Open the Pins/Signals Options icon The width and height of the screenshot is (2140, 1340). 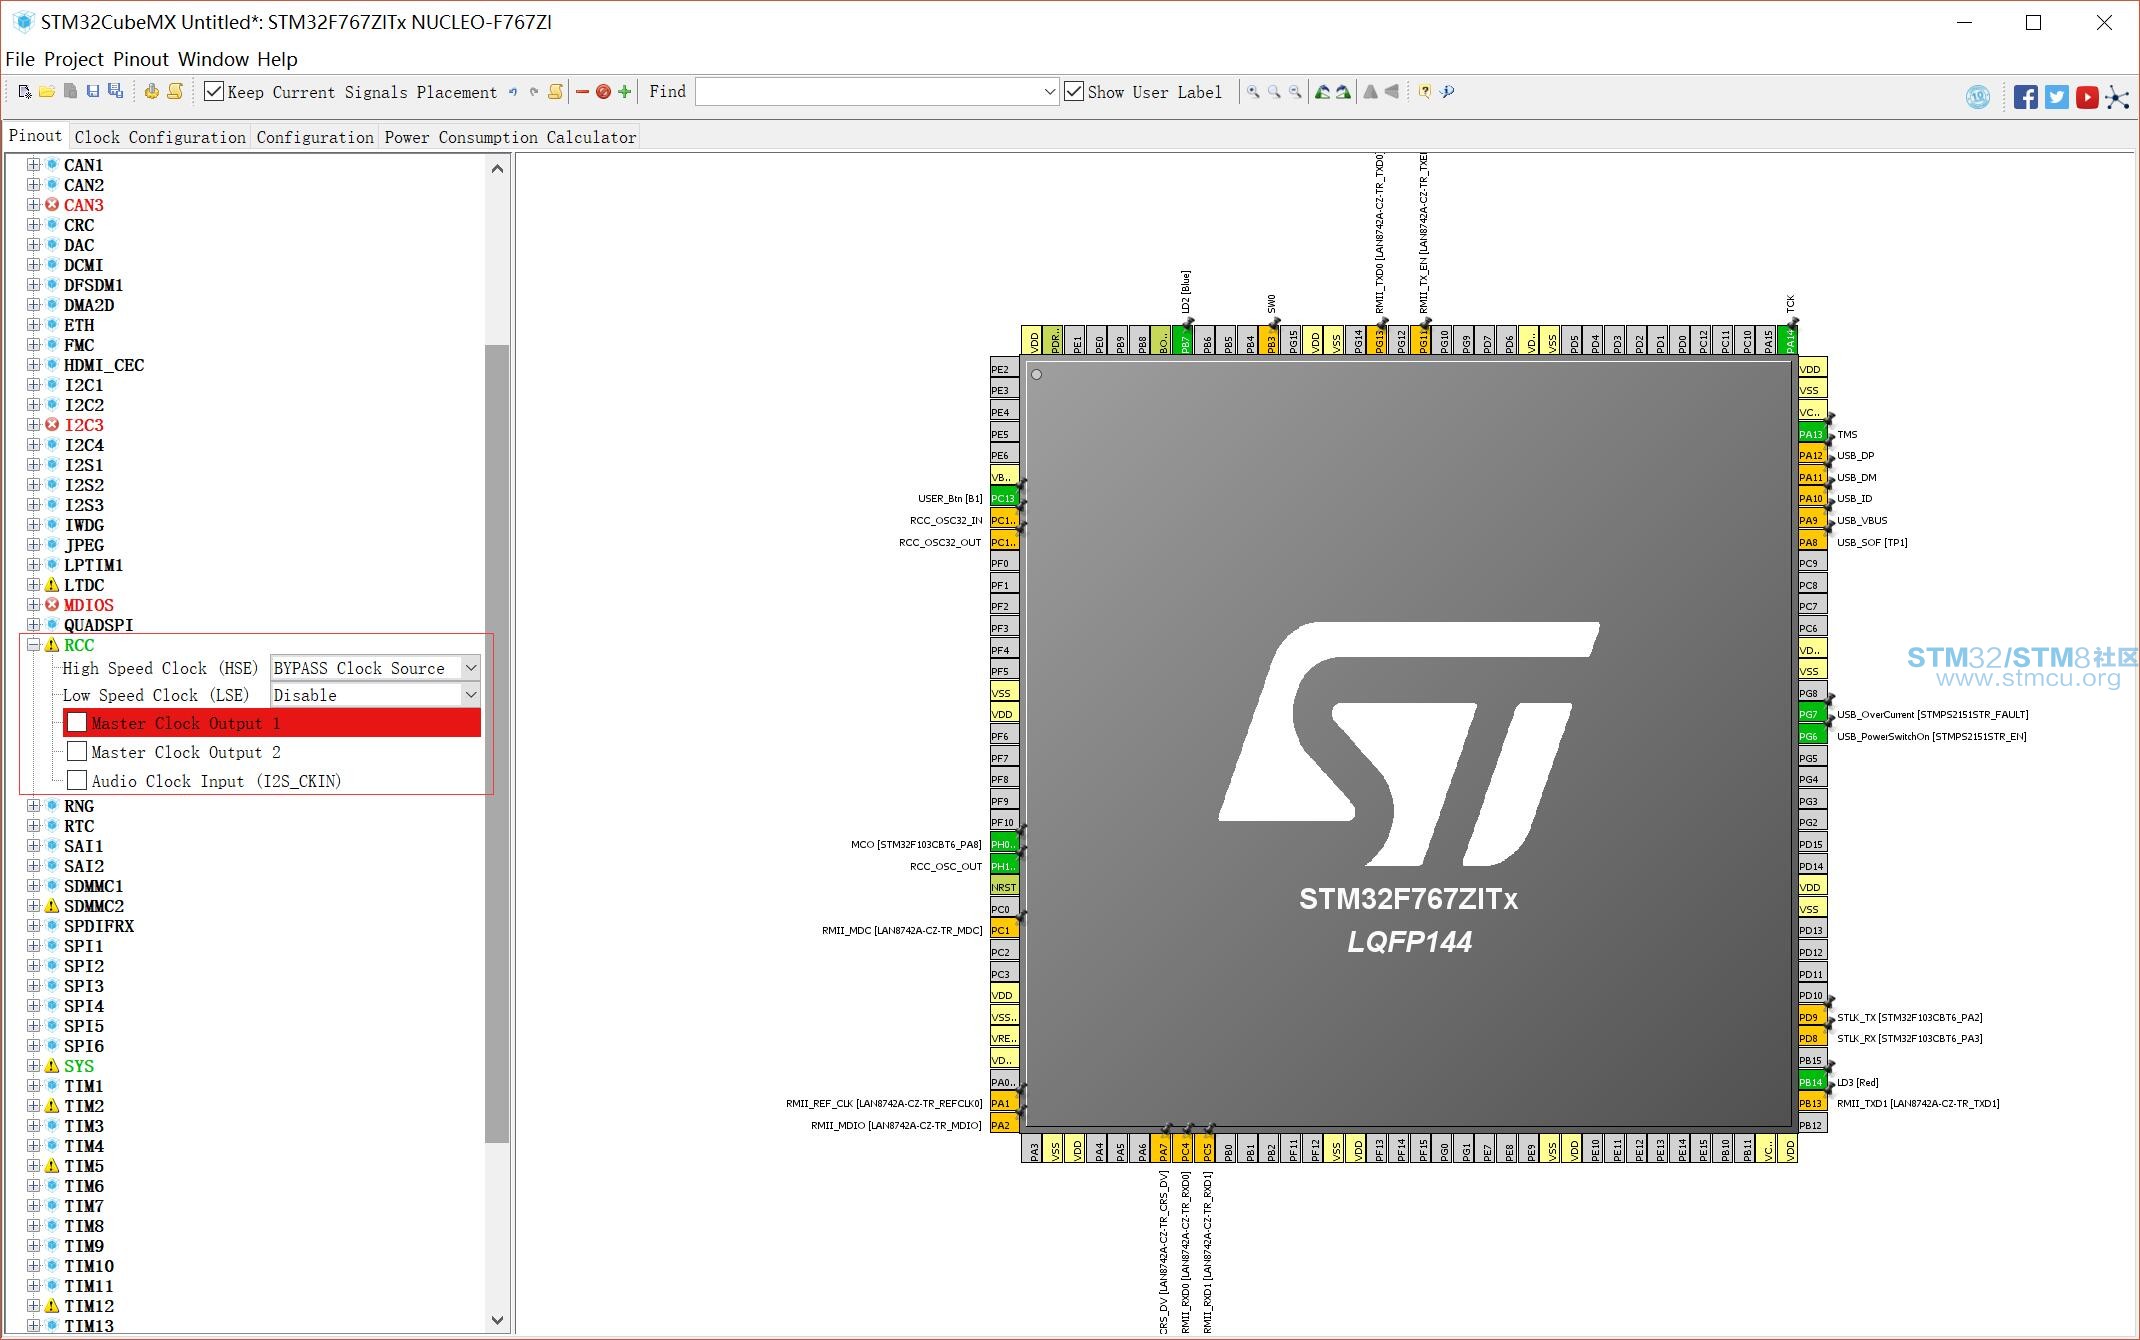pyautogui.click(x=556, y=92)
